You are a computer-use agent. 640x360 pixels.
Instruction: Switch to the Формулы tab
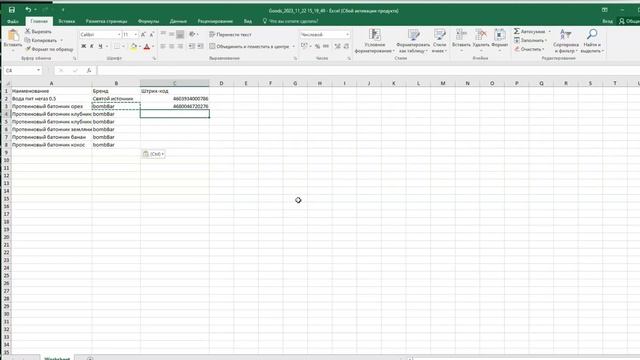148,21
